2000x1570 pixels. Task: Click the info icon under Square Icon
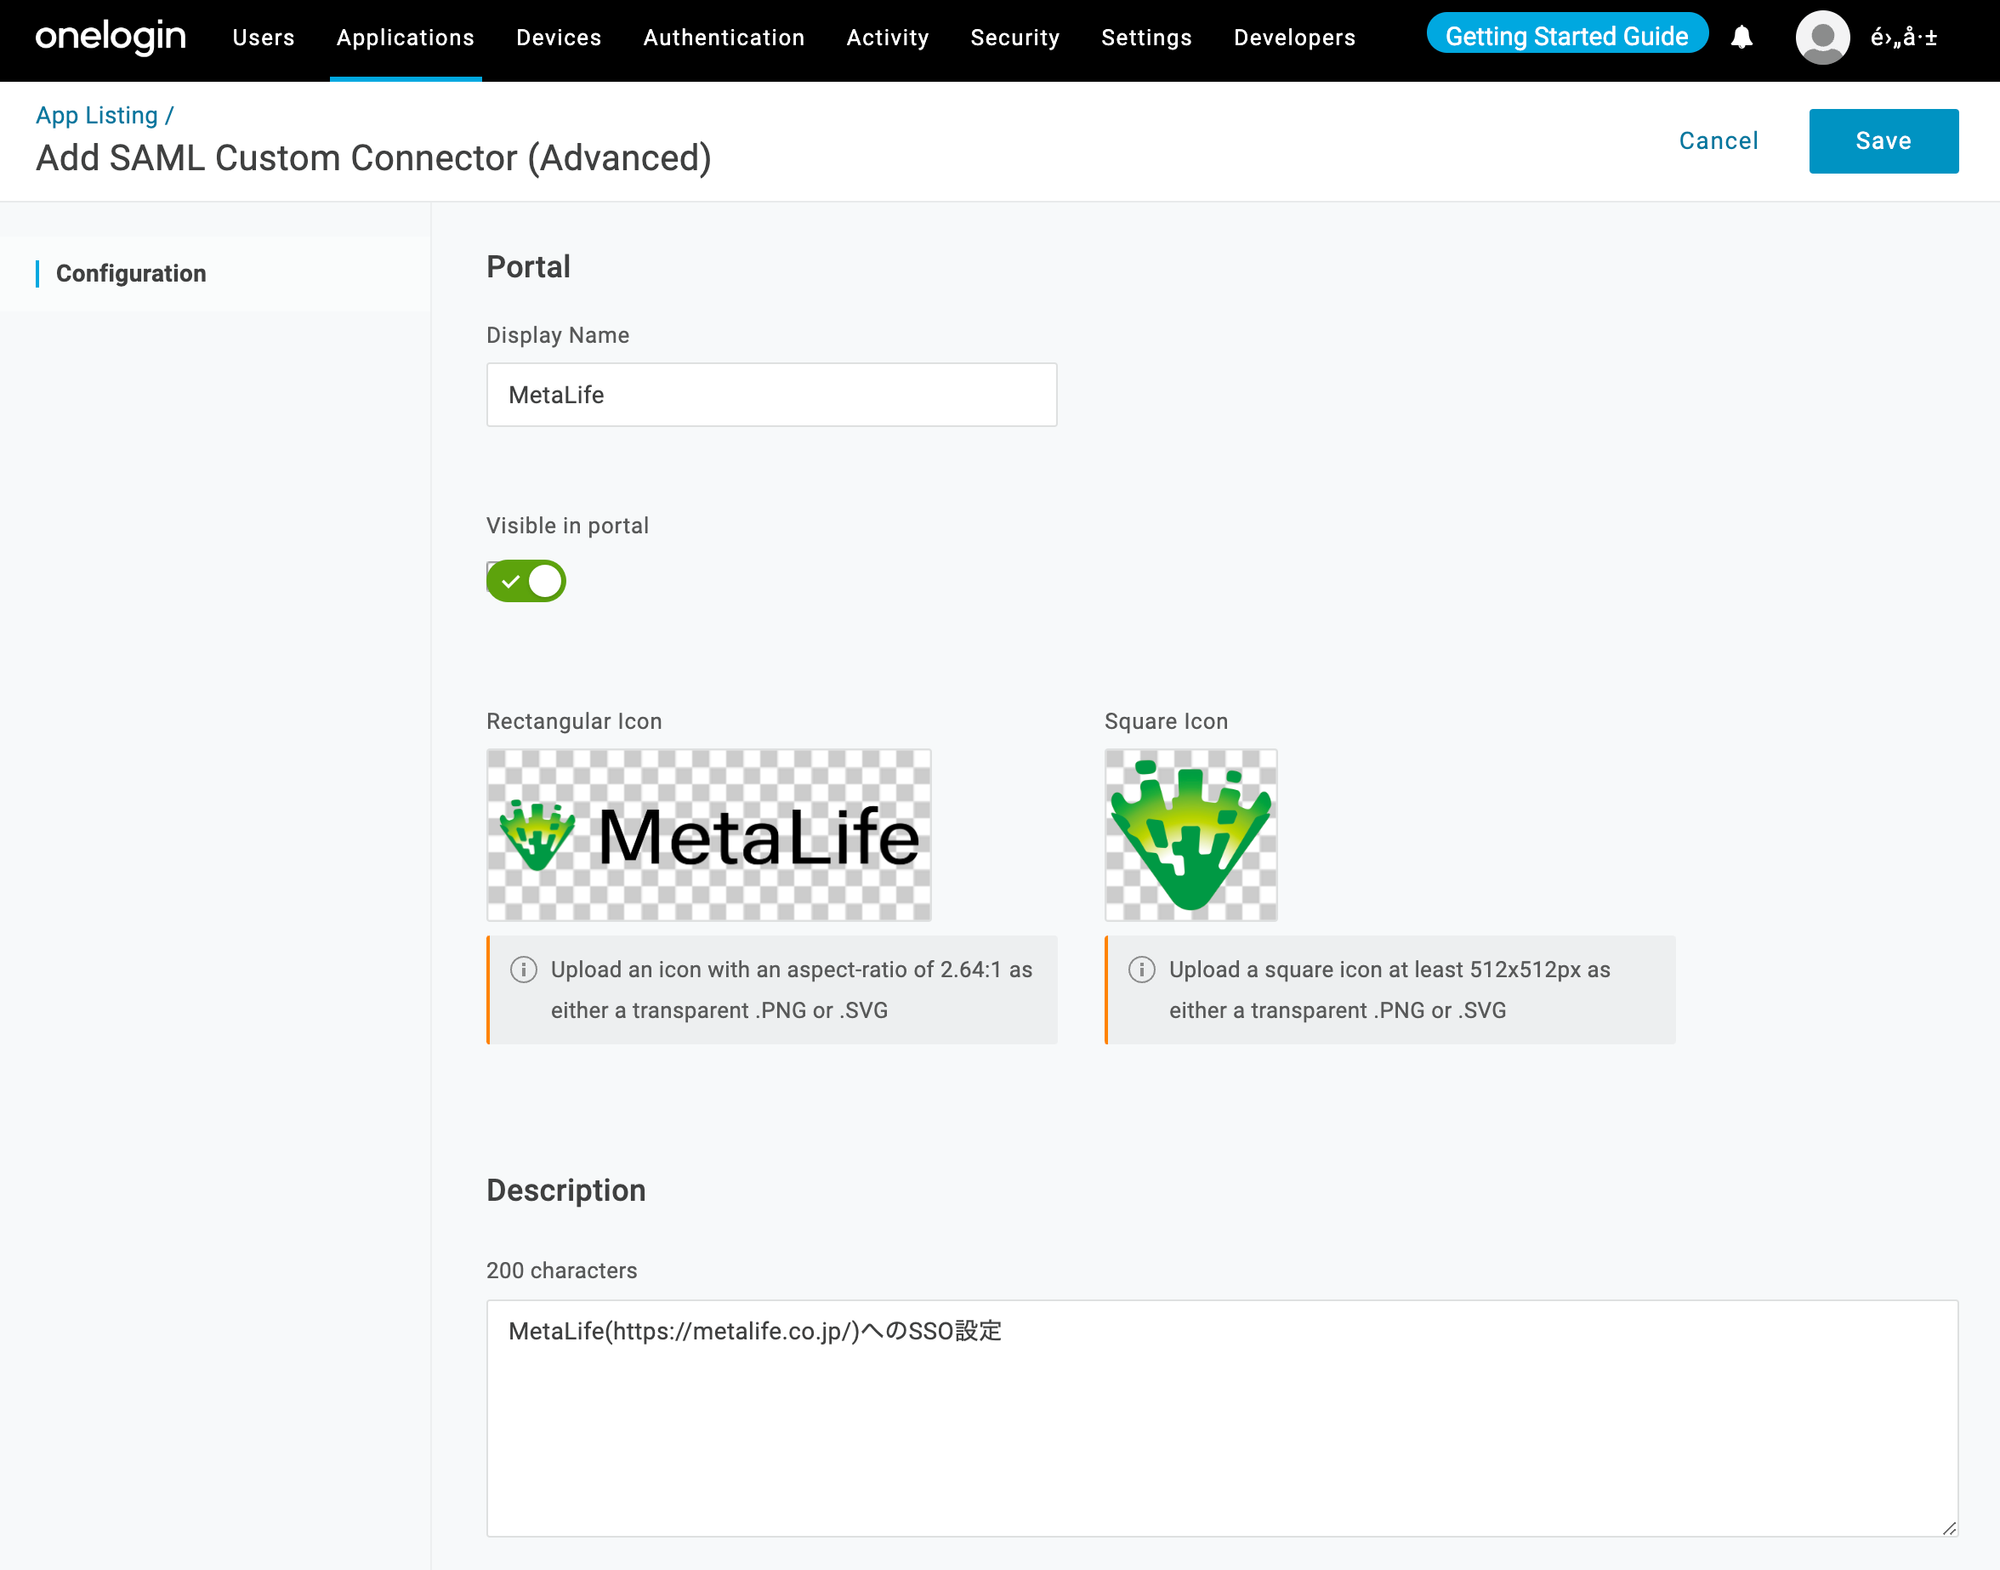pyautogui.click(x=1141, y=969)
